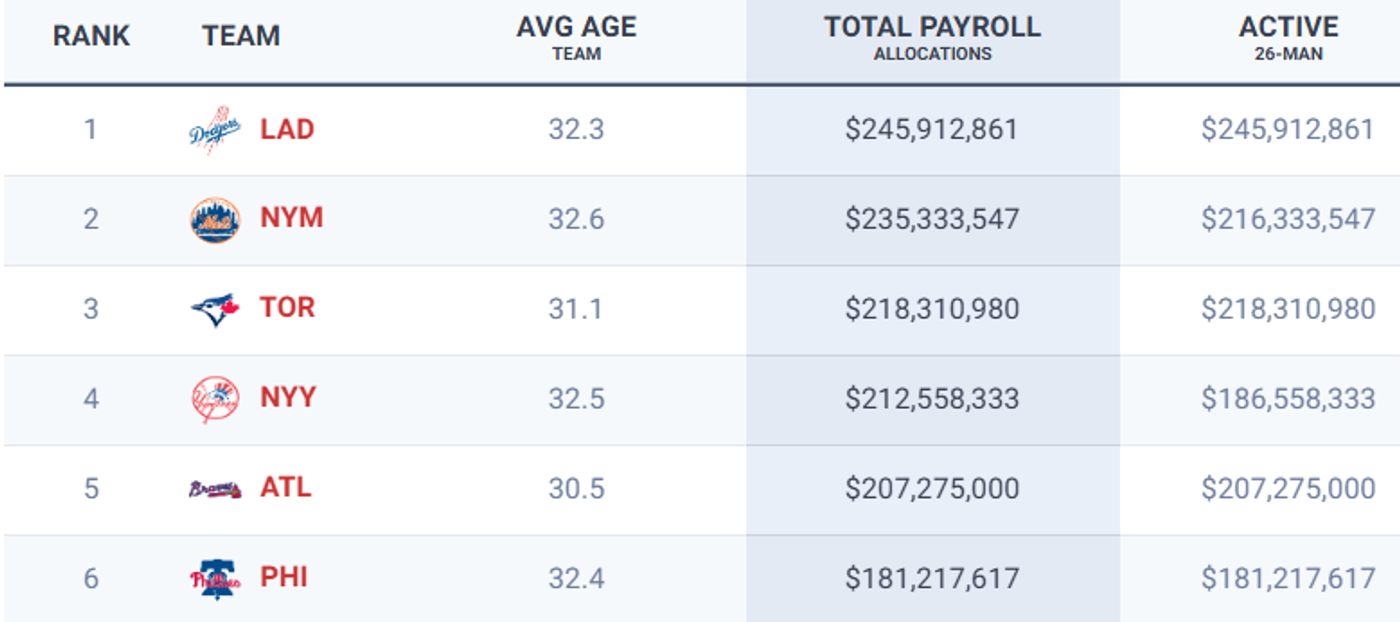The height and width of the screenshot is (622, 1400).
Task: Click the Braves team logo
Action: click(x=215, y=489)
